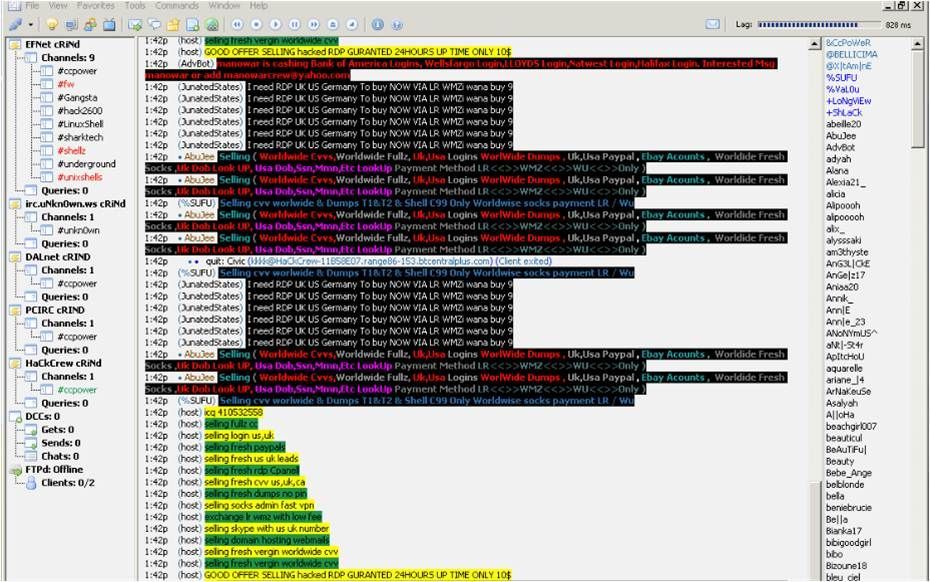Click the rewind media button
This screenshot has width=930, height=582.
237,24
